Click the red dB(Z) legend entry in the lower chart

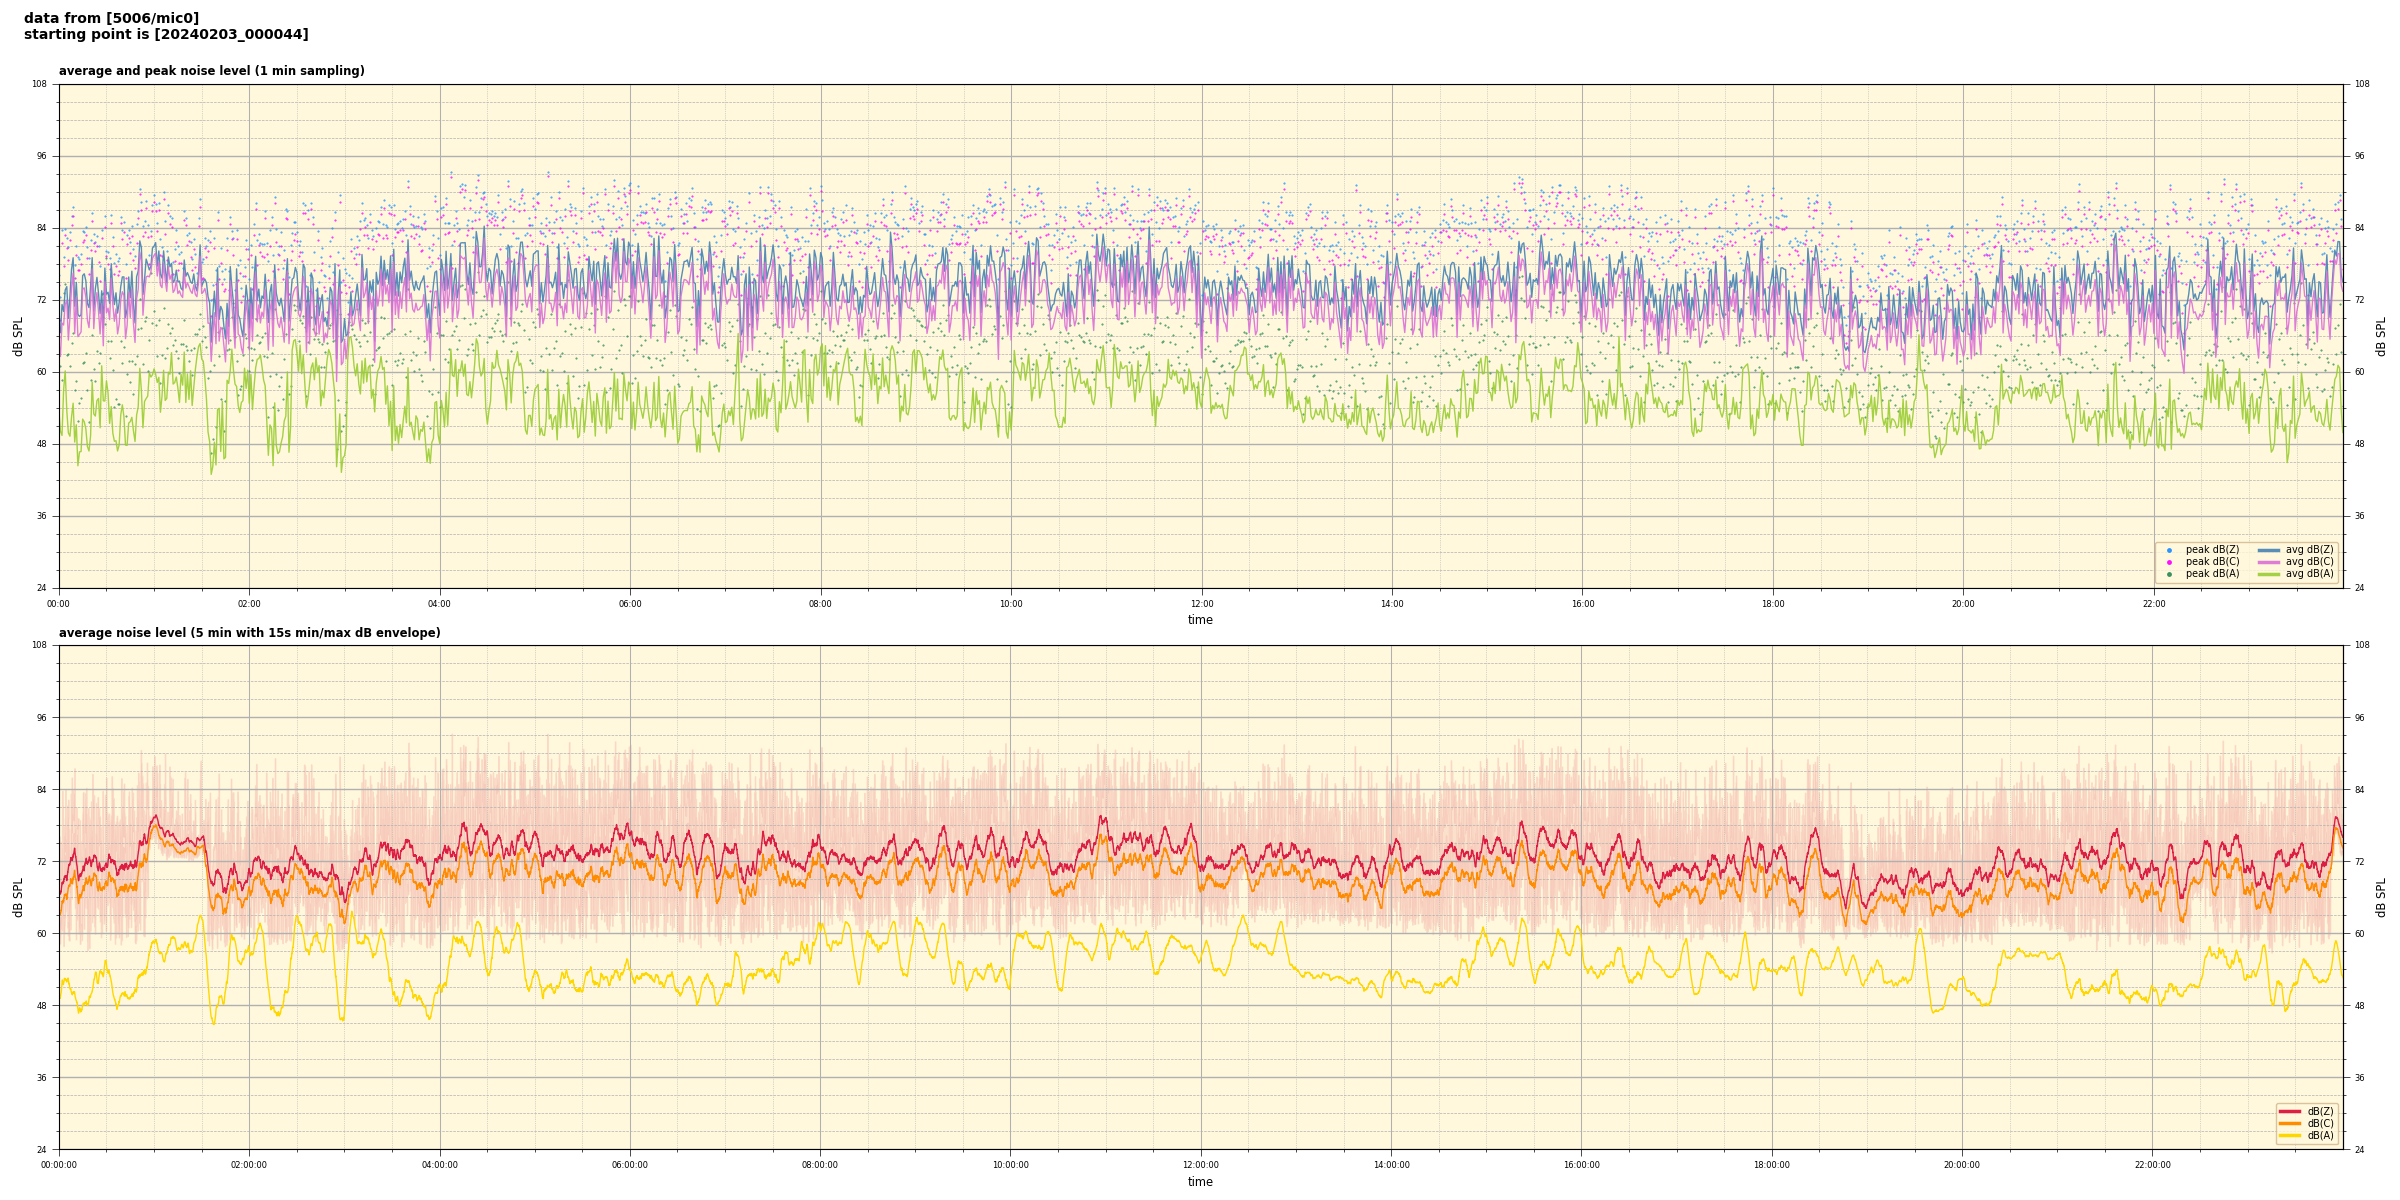click(x=2291, y=1111)
